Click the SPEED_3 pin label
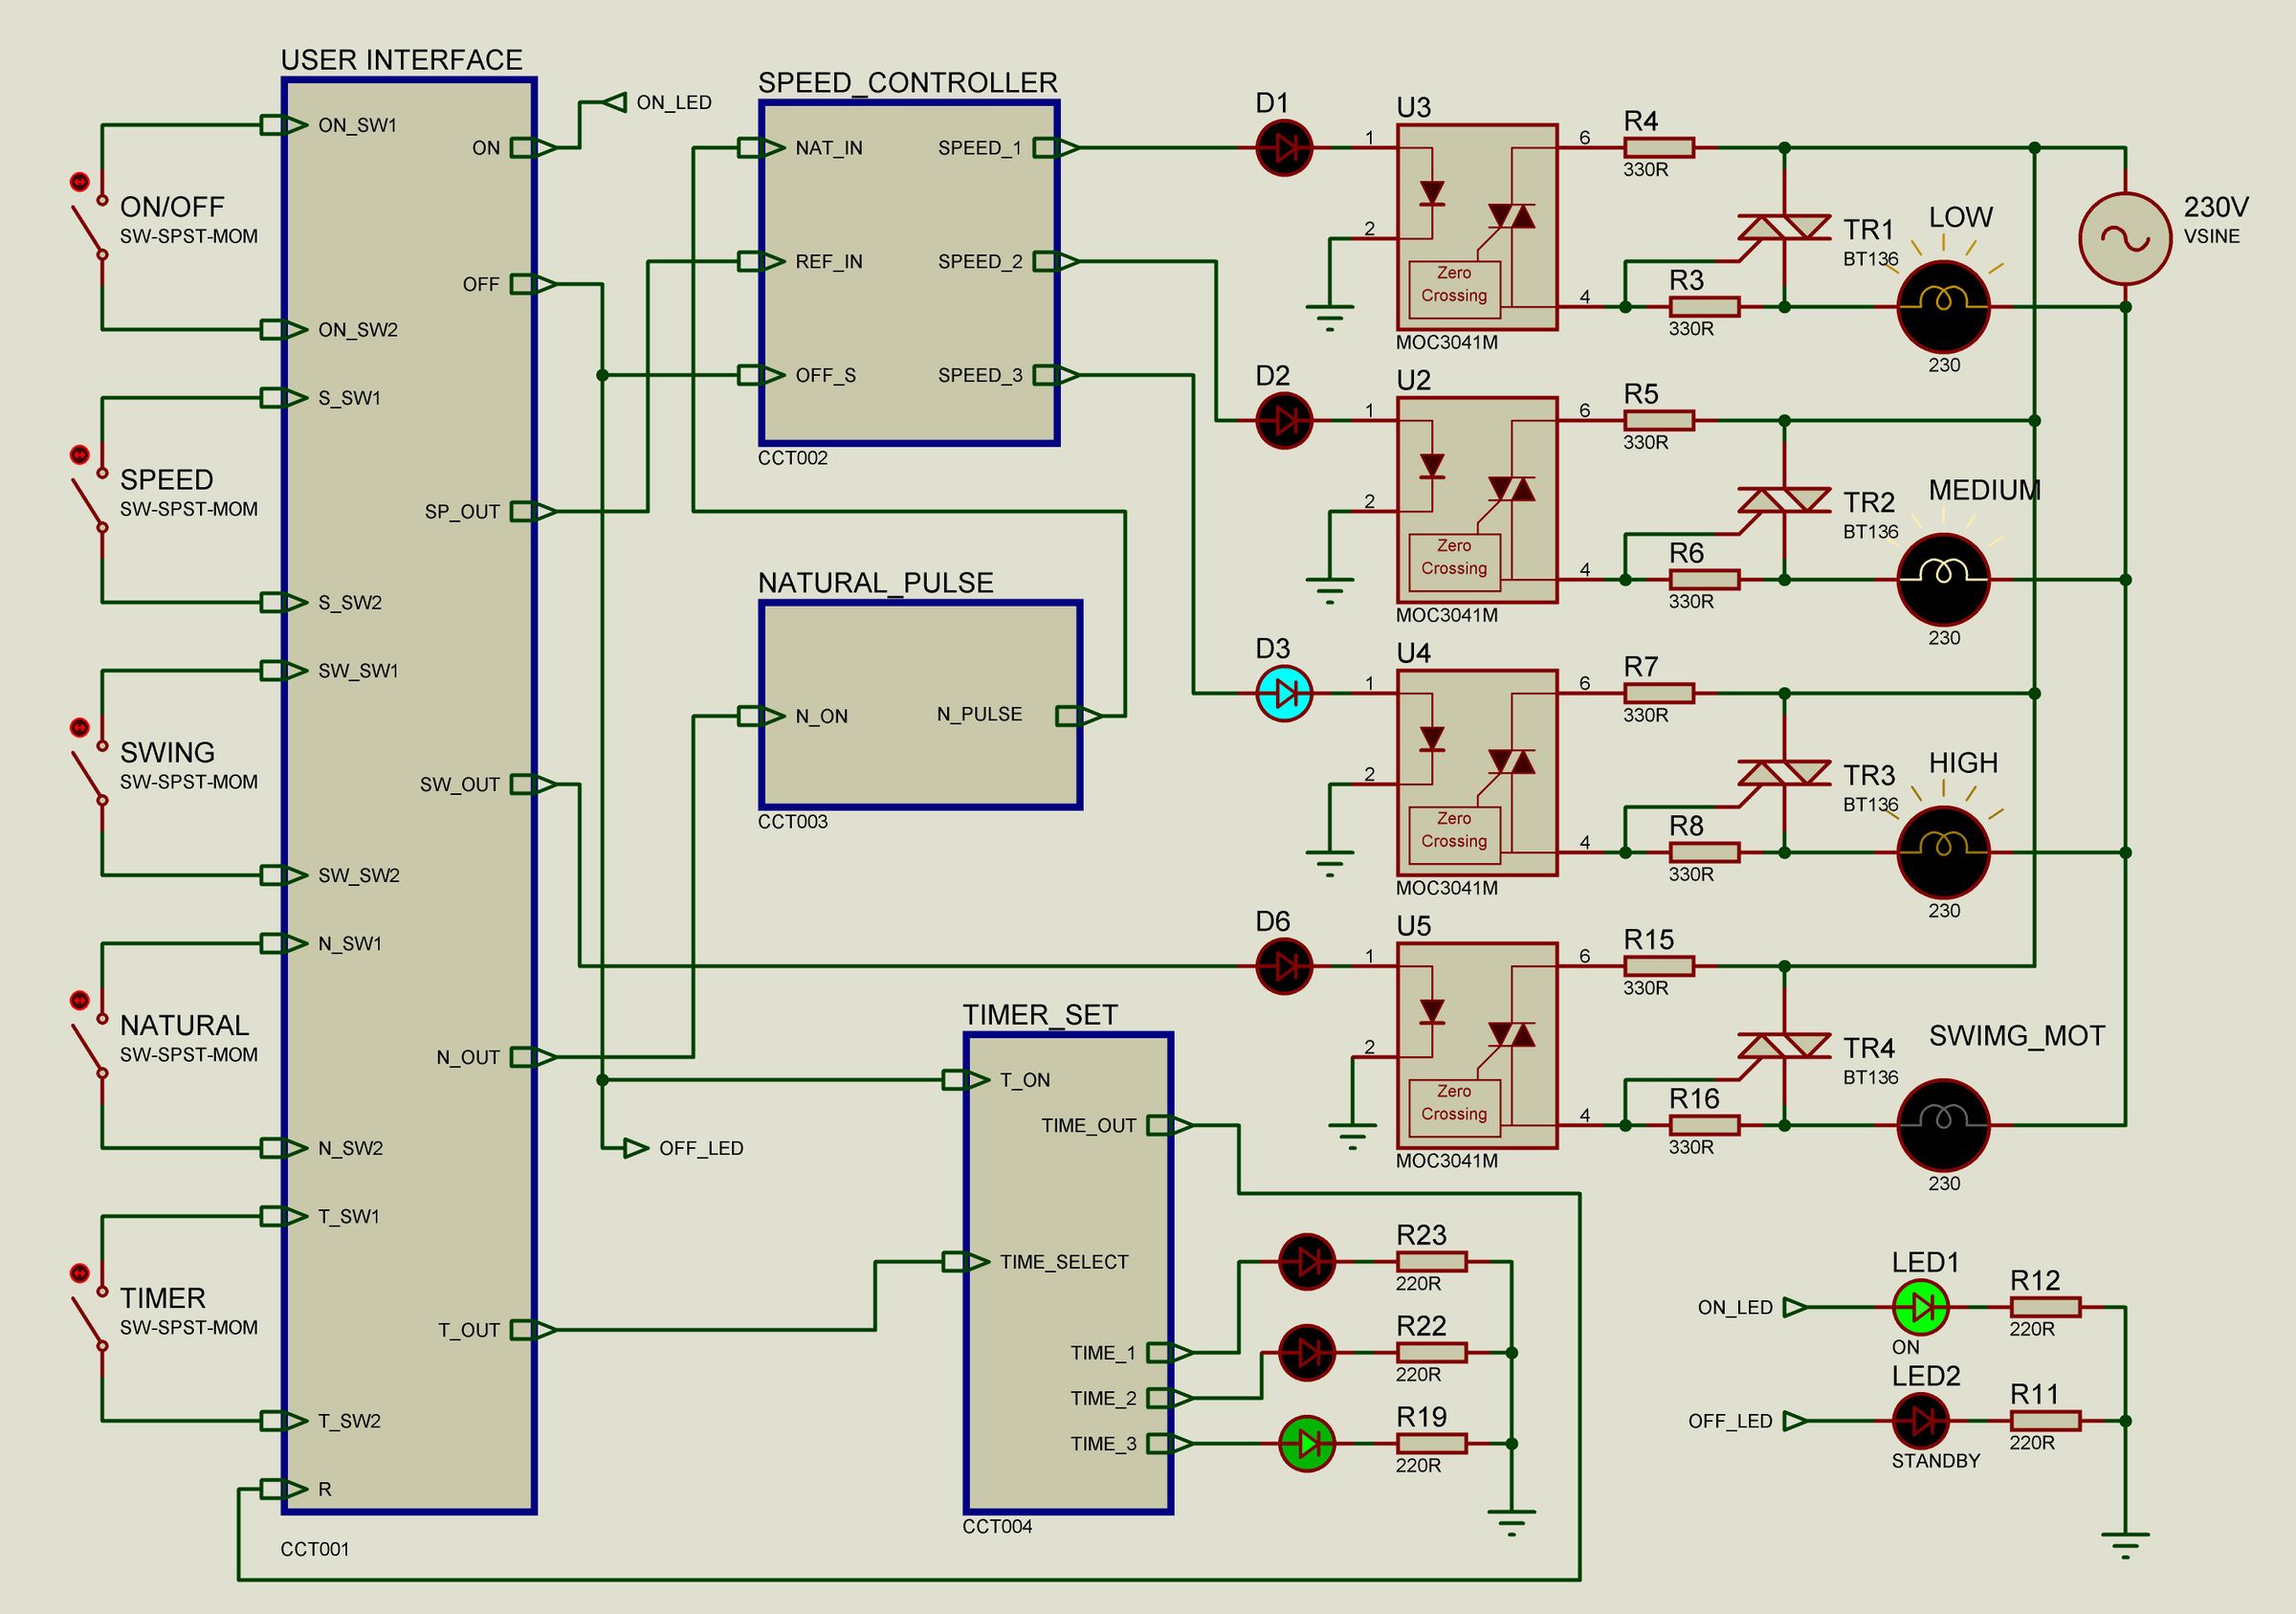This screenshot has width=2296, height=1614. coord(980,376)
